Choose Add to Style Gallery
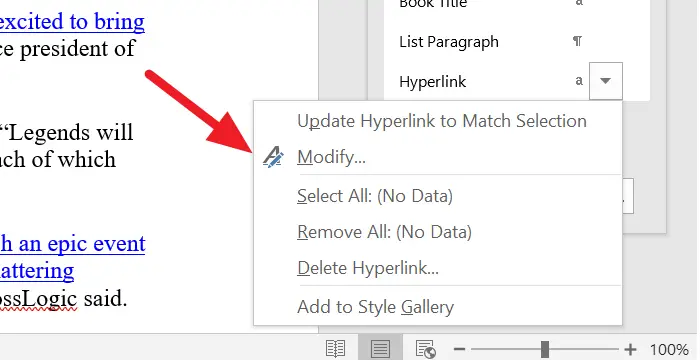Viewport: 700px width, 360px height. click(375, 307)
